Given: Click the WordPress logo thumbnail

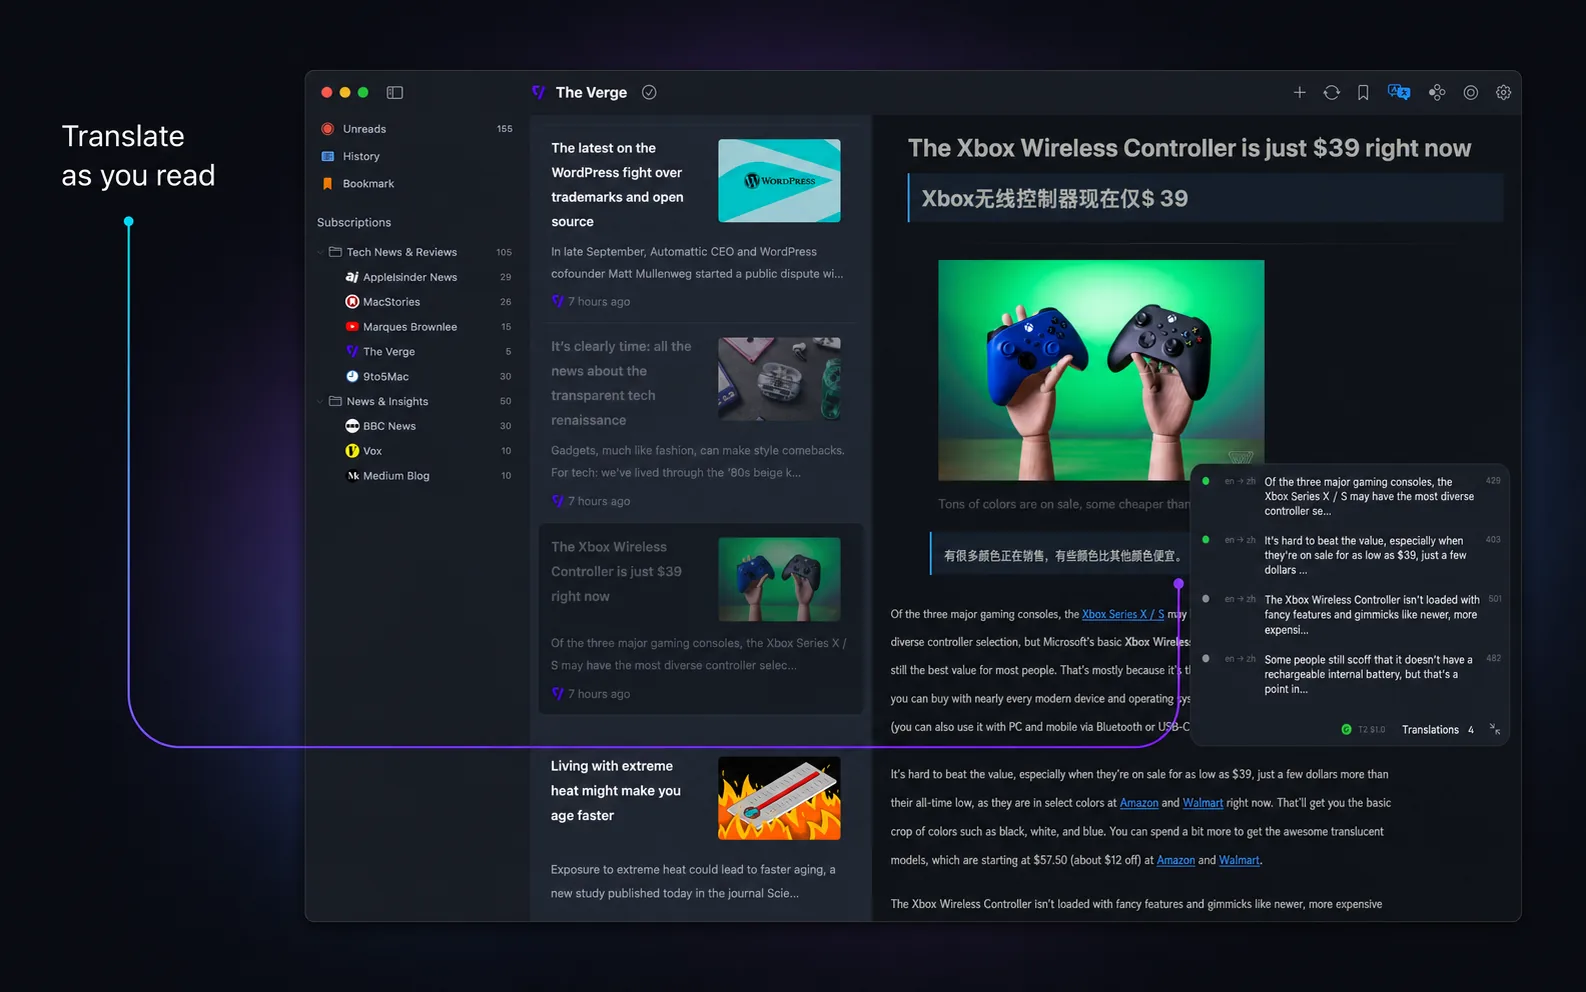Looking at the screenshot, I should coord(779,180).
